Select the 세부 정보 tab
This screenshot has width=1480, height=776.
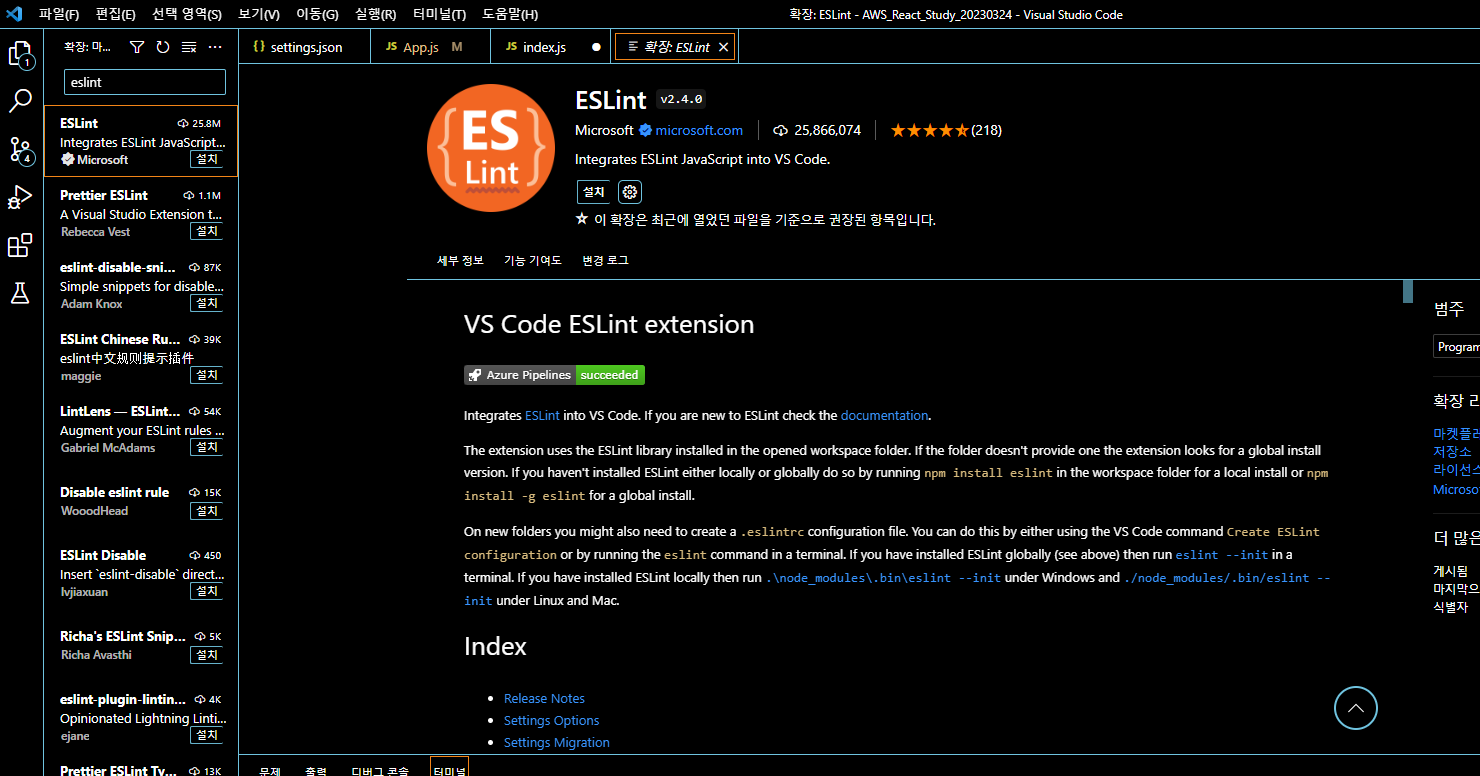point(460,260)
